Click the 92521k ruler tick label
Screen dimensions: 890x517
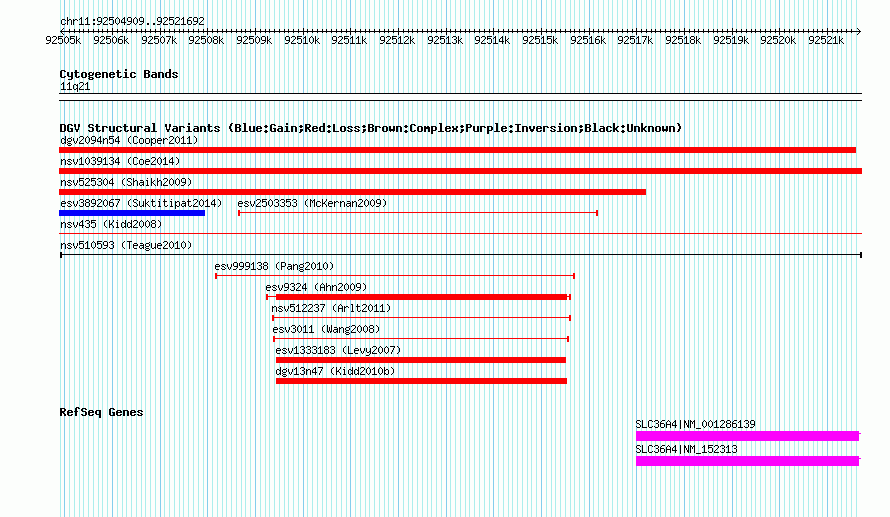pos(826,40)
